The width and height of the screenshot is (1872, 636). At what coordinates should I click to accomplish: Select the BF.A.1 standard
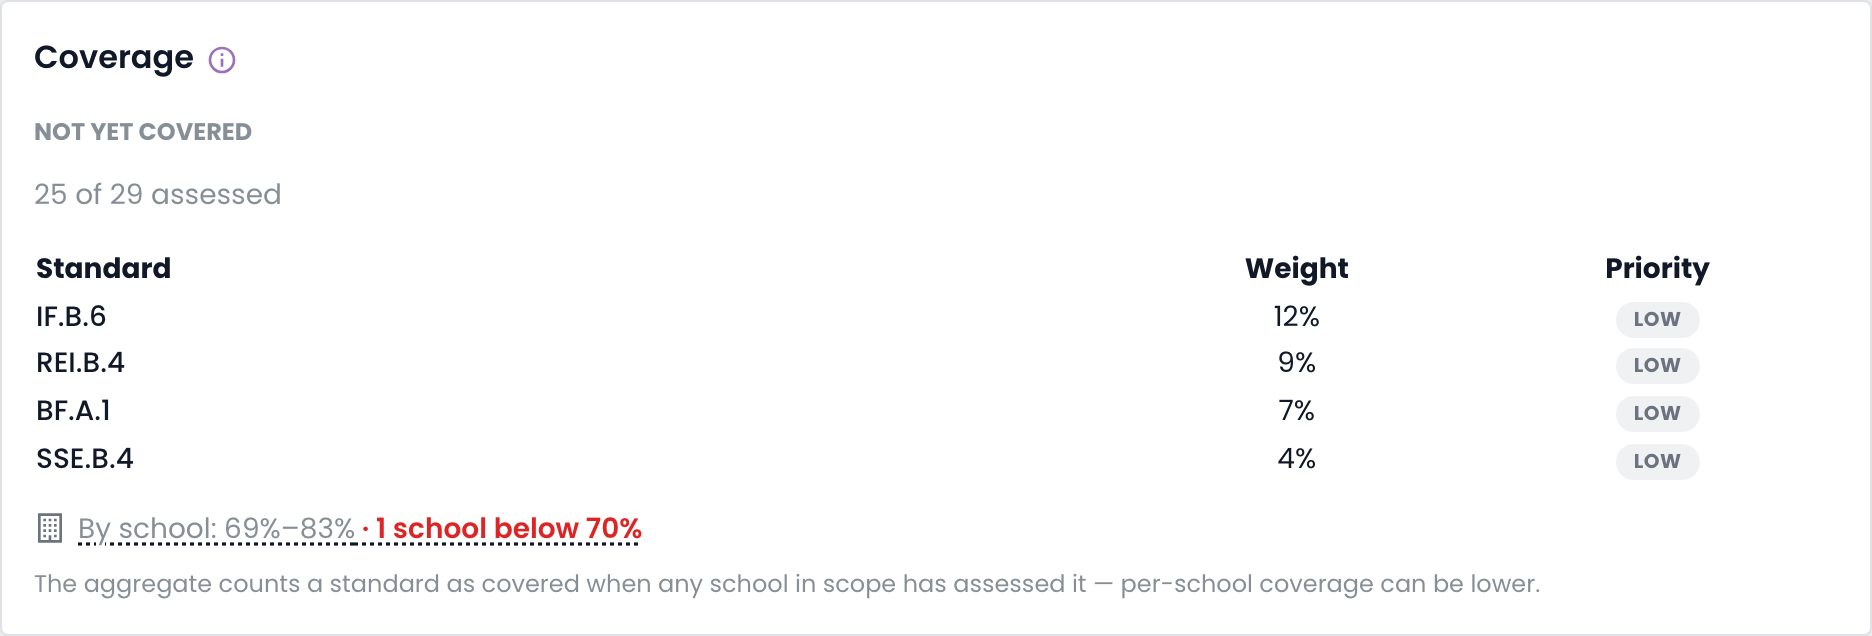click(x=74, y=411)
